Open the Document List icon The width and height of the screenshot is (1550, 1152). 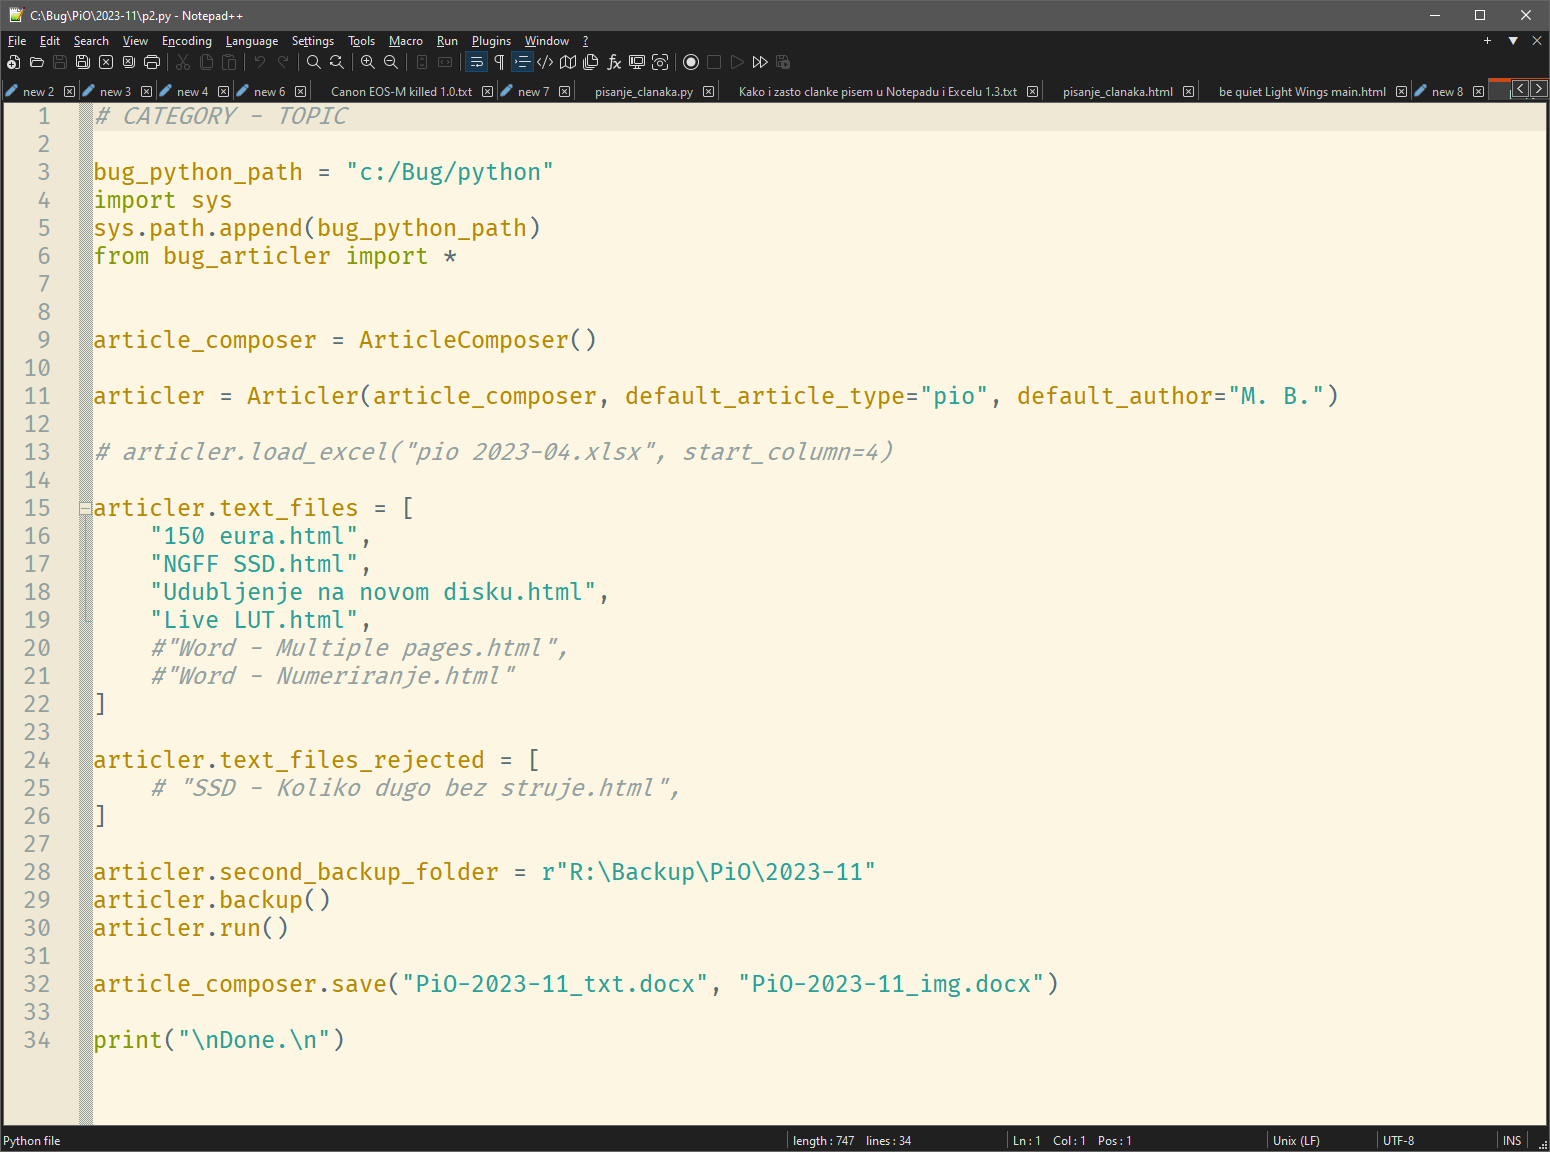coord(591,62)
